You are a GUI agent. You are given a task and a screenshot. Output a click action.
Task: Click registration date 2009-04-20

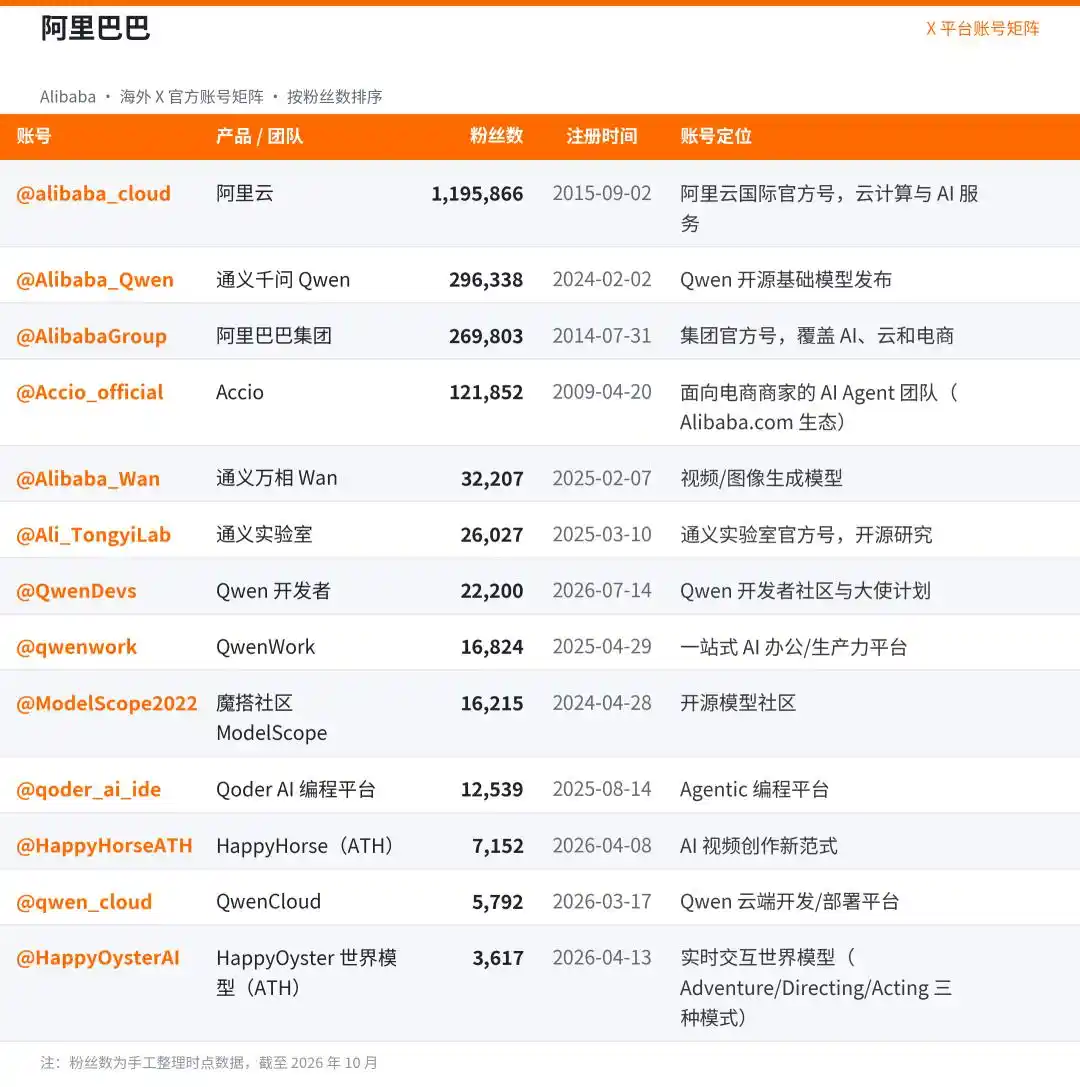pyautogui.click(x=602, y=392)
